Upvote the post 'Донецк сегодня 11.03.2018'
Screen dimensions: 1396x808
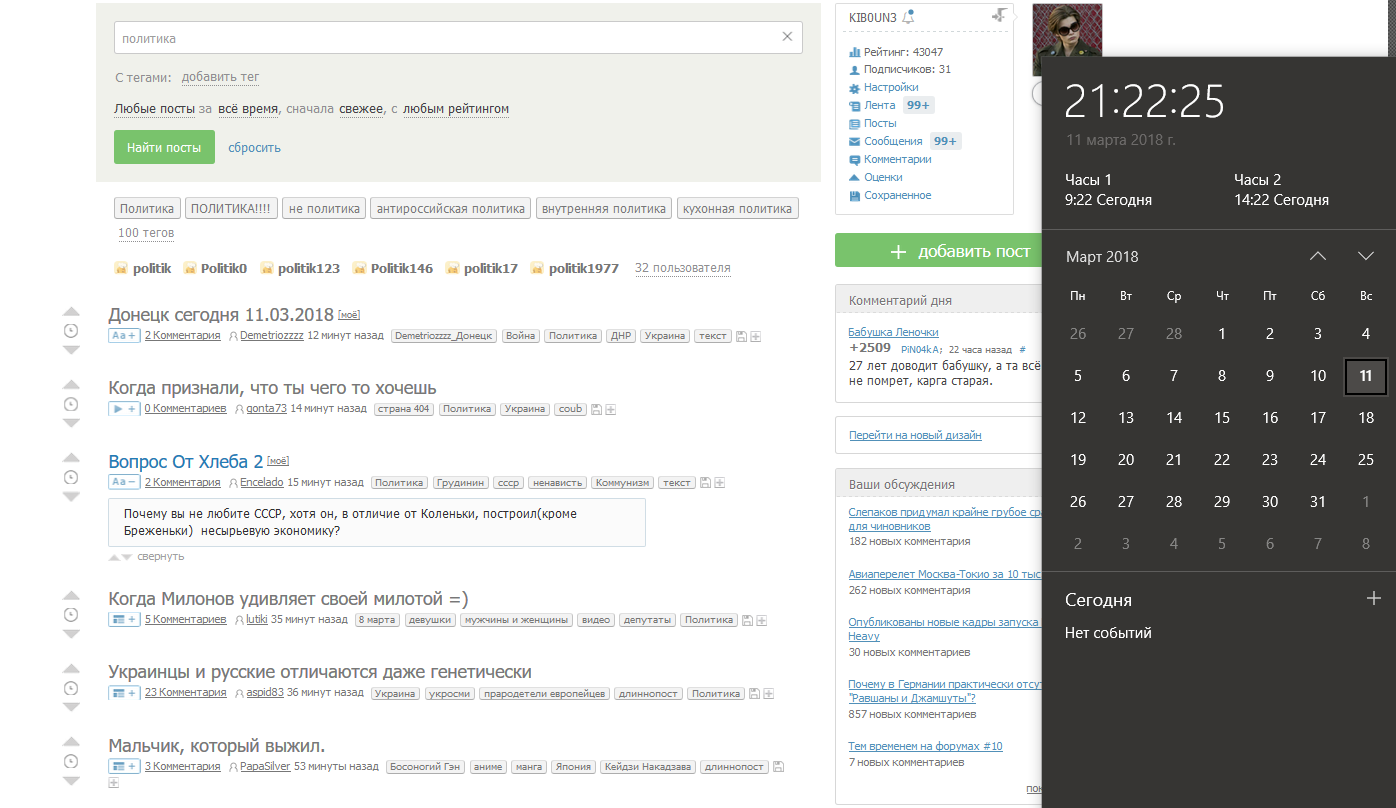tap(71, 312)
